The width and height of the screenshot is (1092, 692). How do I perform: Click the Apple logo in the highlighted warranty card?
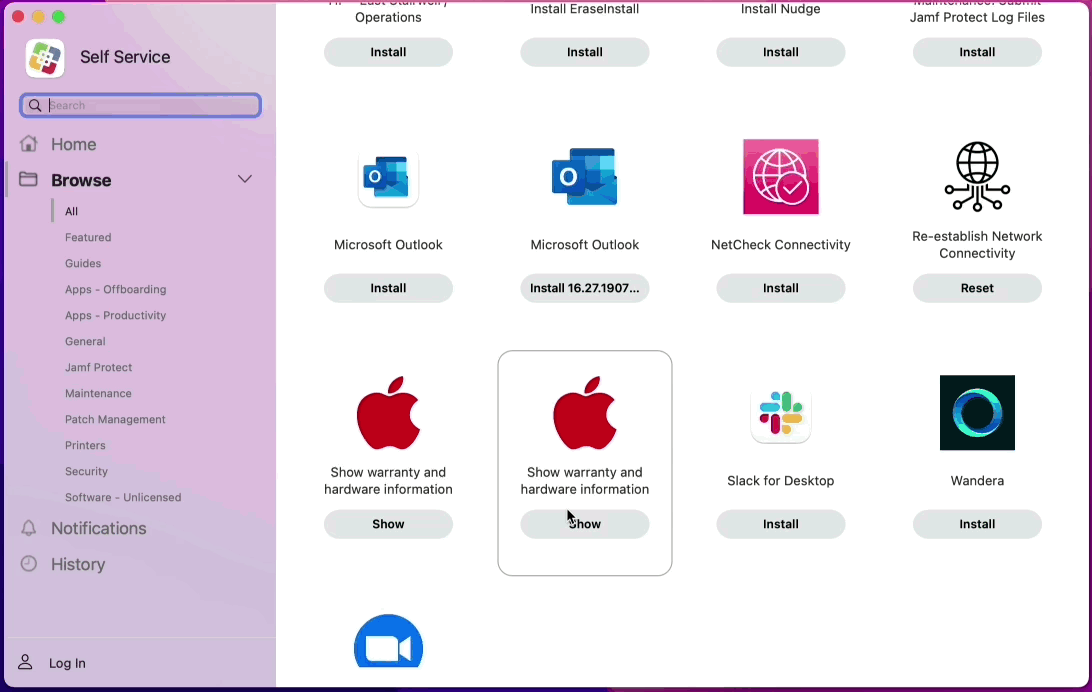coord(584,413)
